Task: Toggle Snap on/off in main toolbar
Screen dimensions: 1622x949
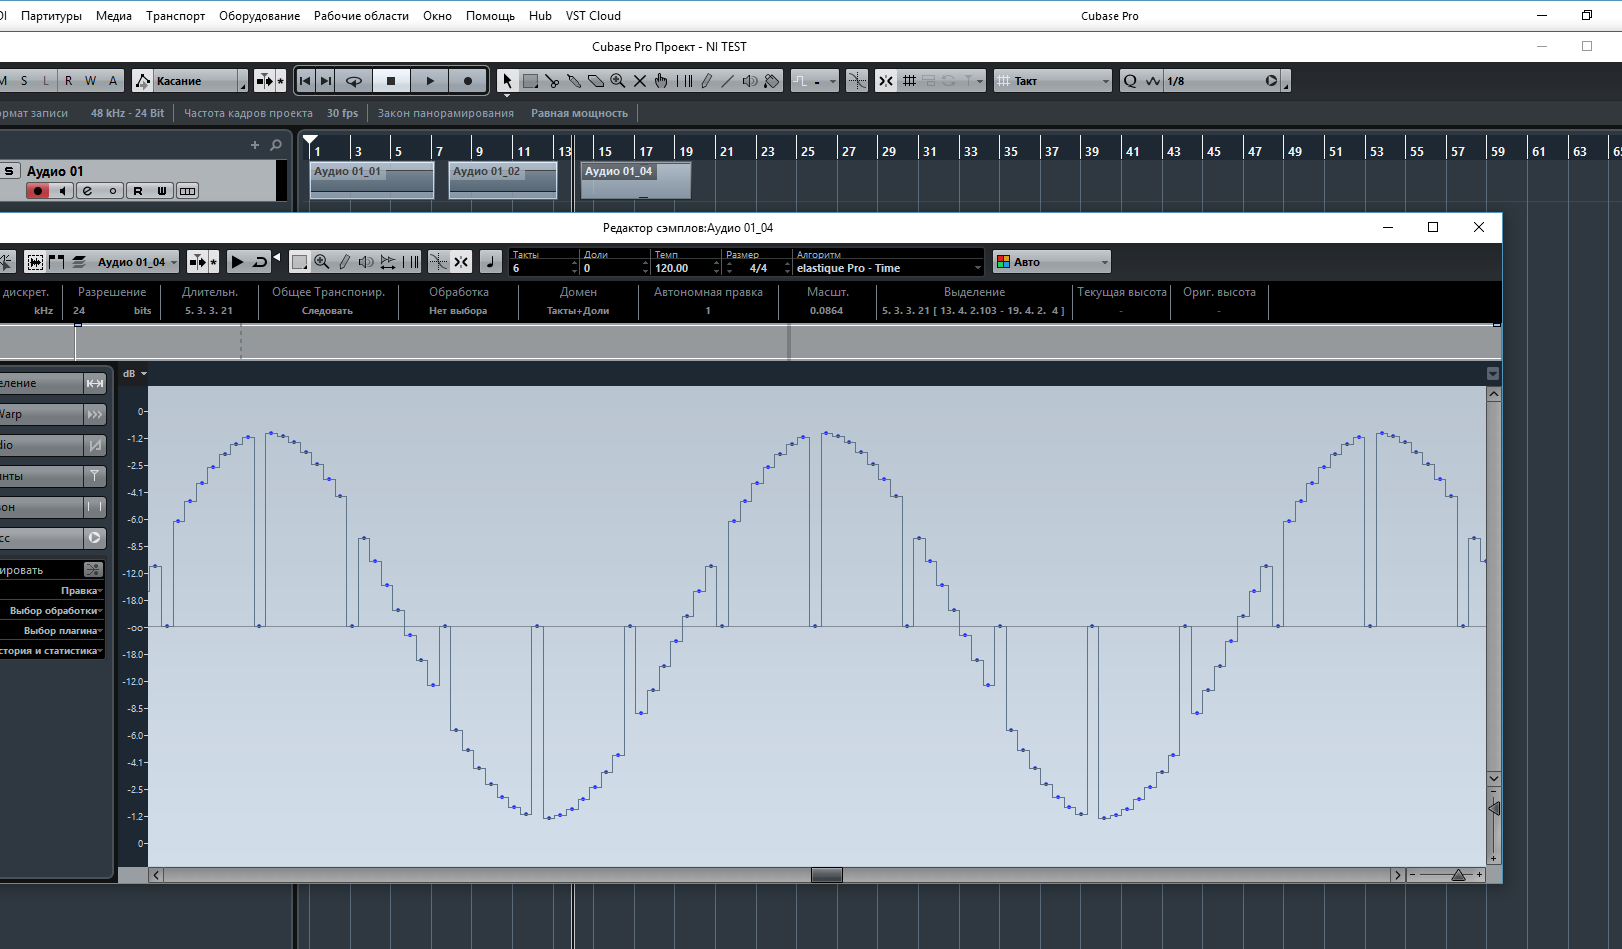Action: [x=886, y=81]
